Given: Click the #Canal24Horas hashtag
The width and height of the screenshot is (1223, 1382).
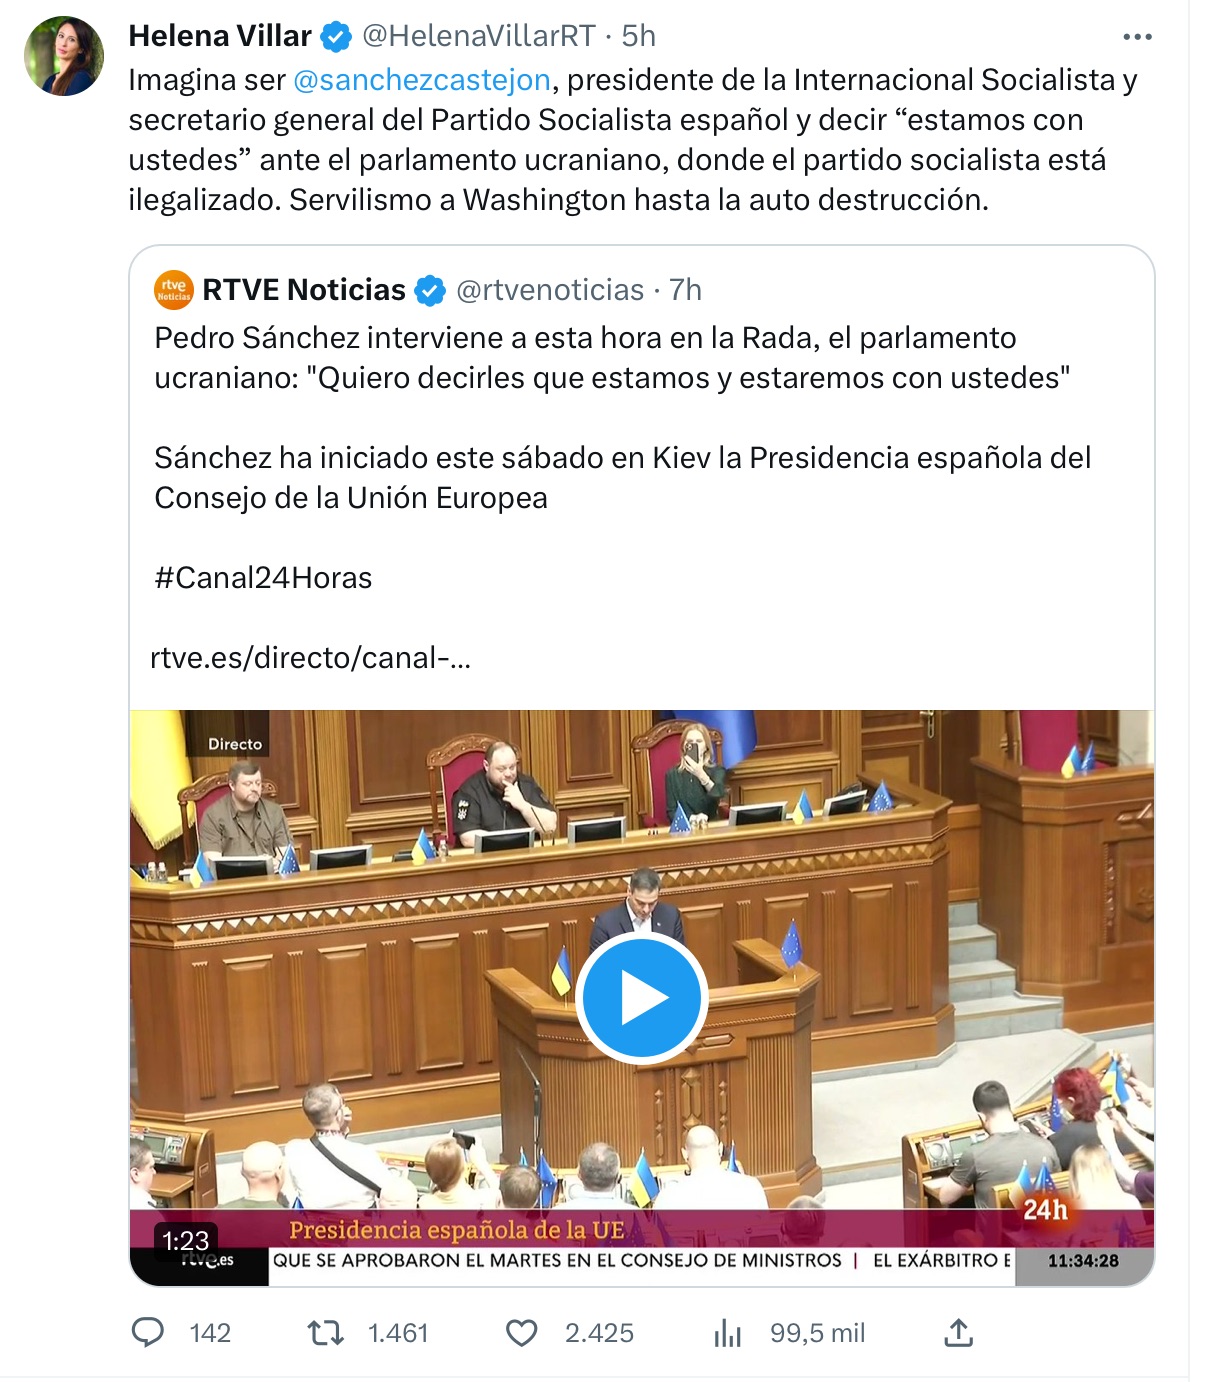Looking at the screenshot, I should point(263,578).
